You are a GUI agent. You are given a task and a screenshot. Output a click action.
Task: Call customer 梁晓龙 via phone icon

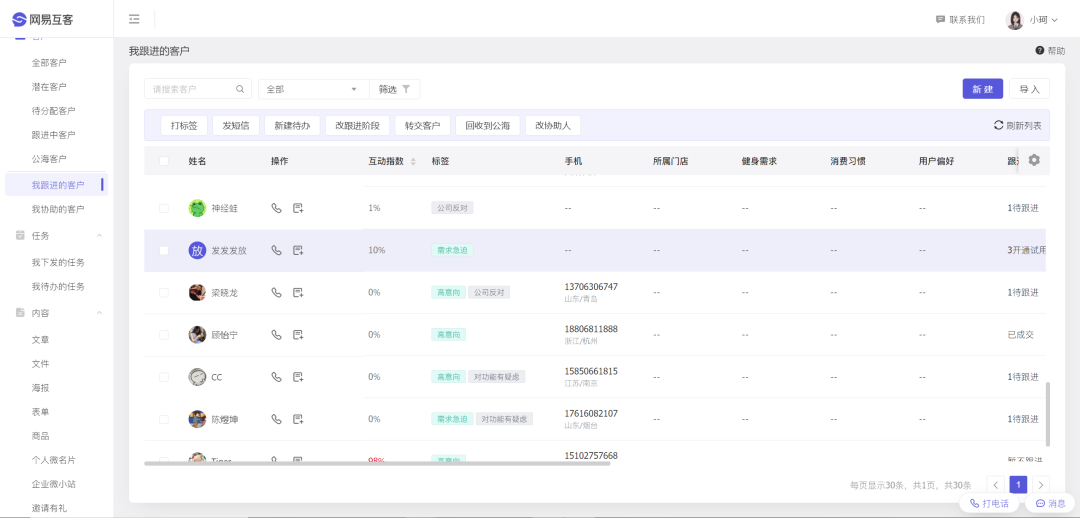[x=276, y=293]
